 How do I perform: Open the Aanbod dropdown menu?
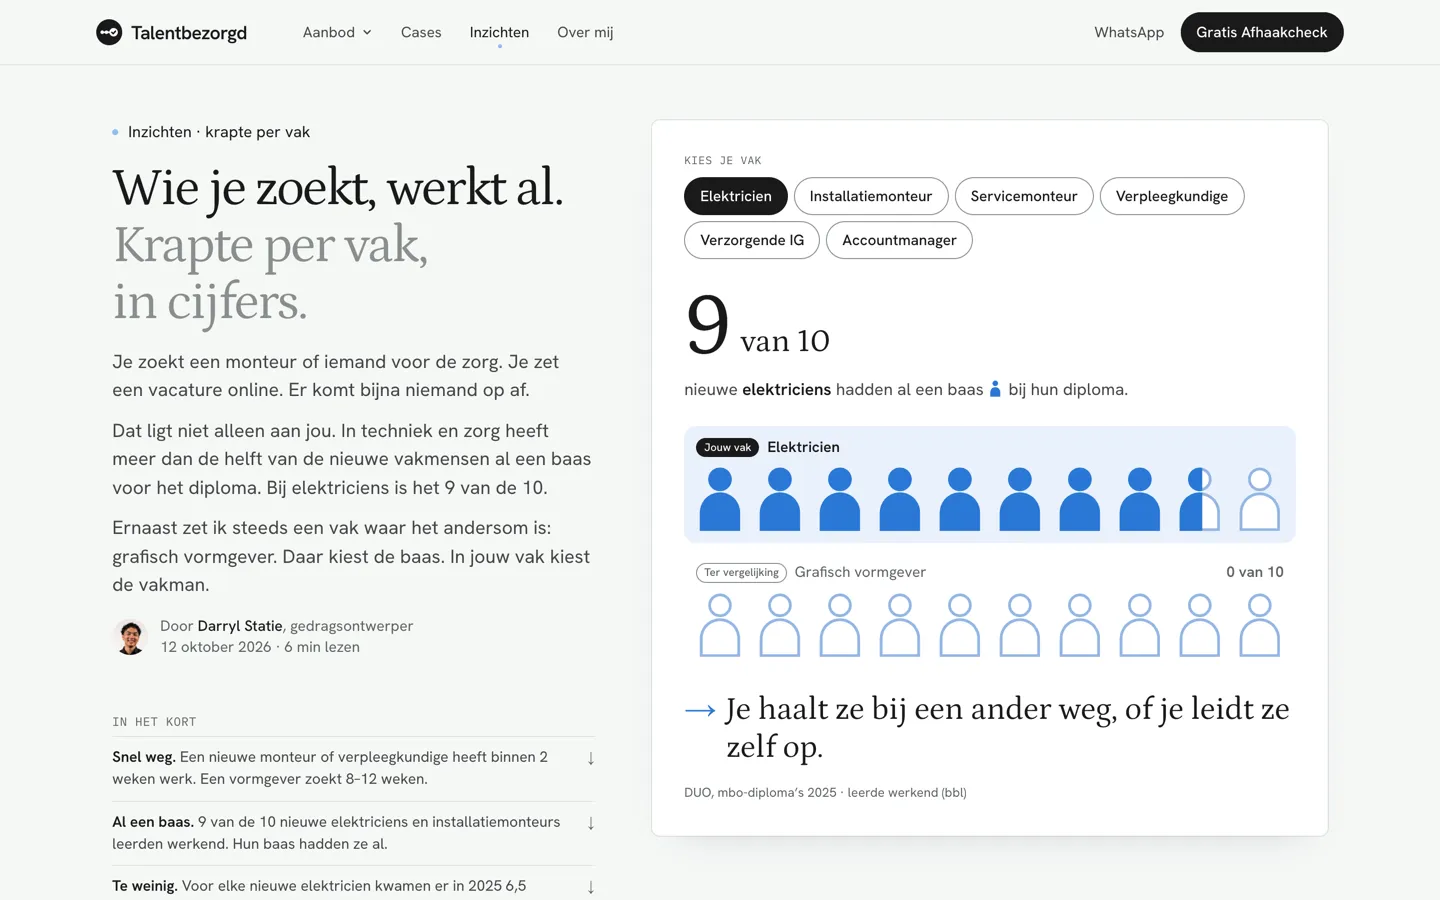pos(337,32)
